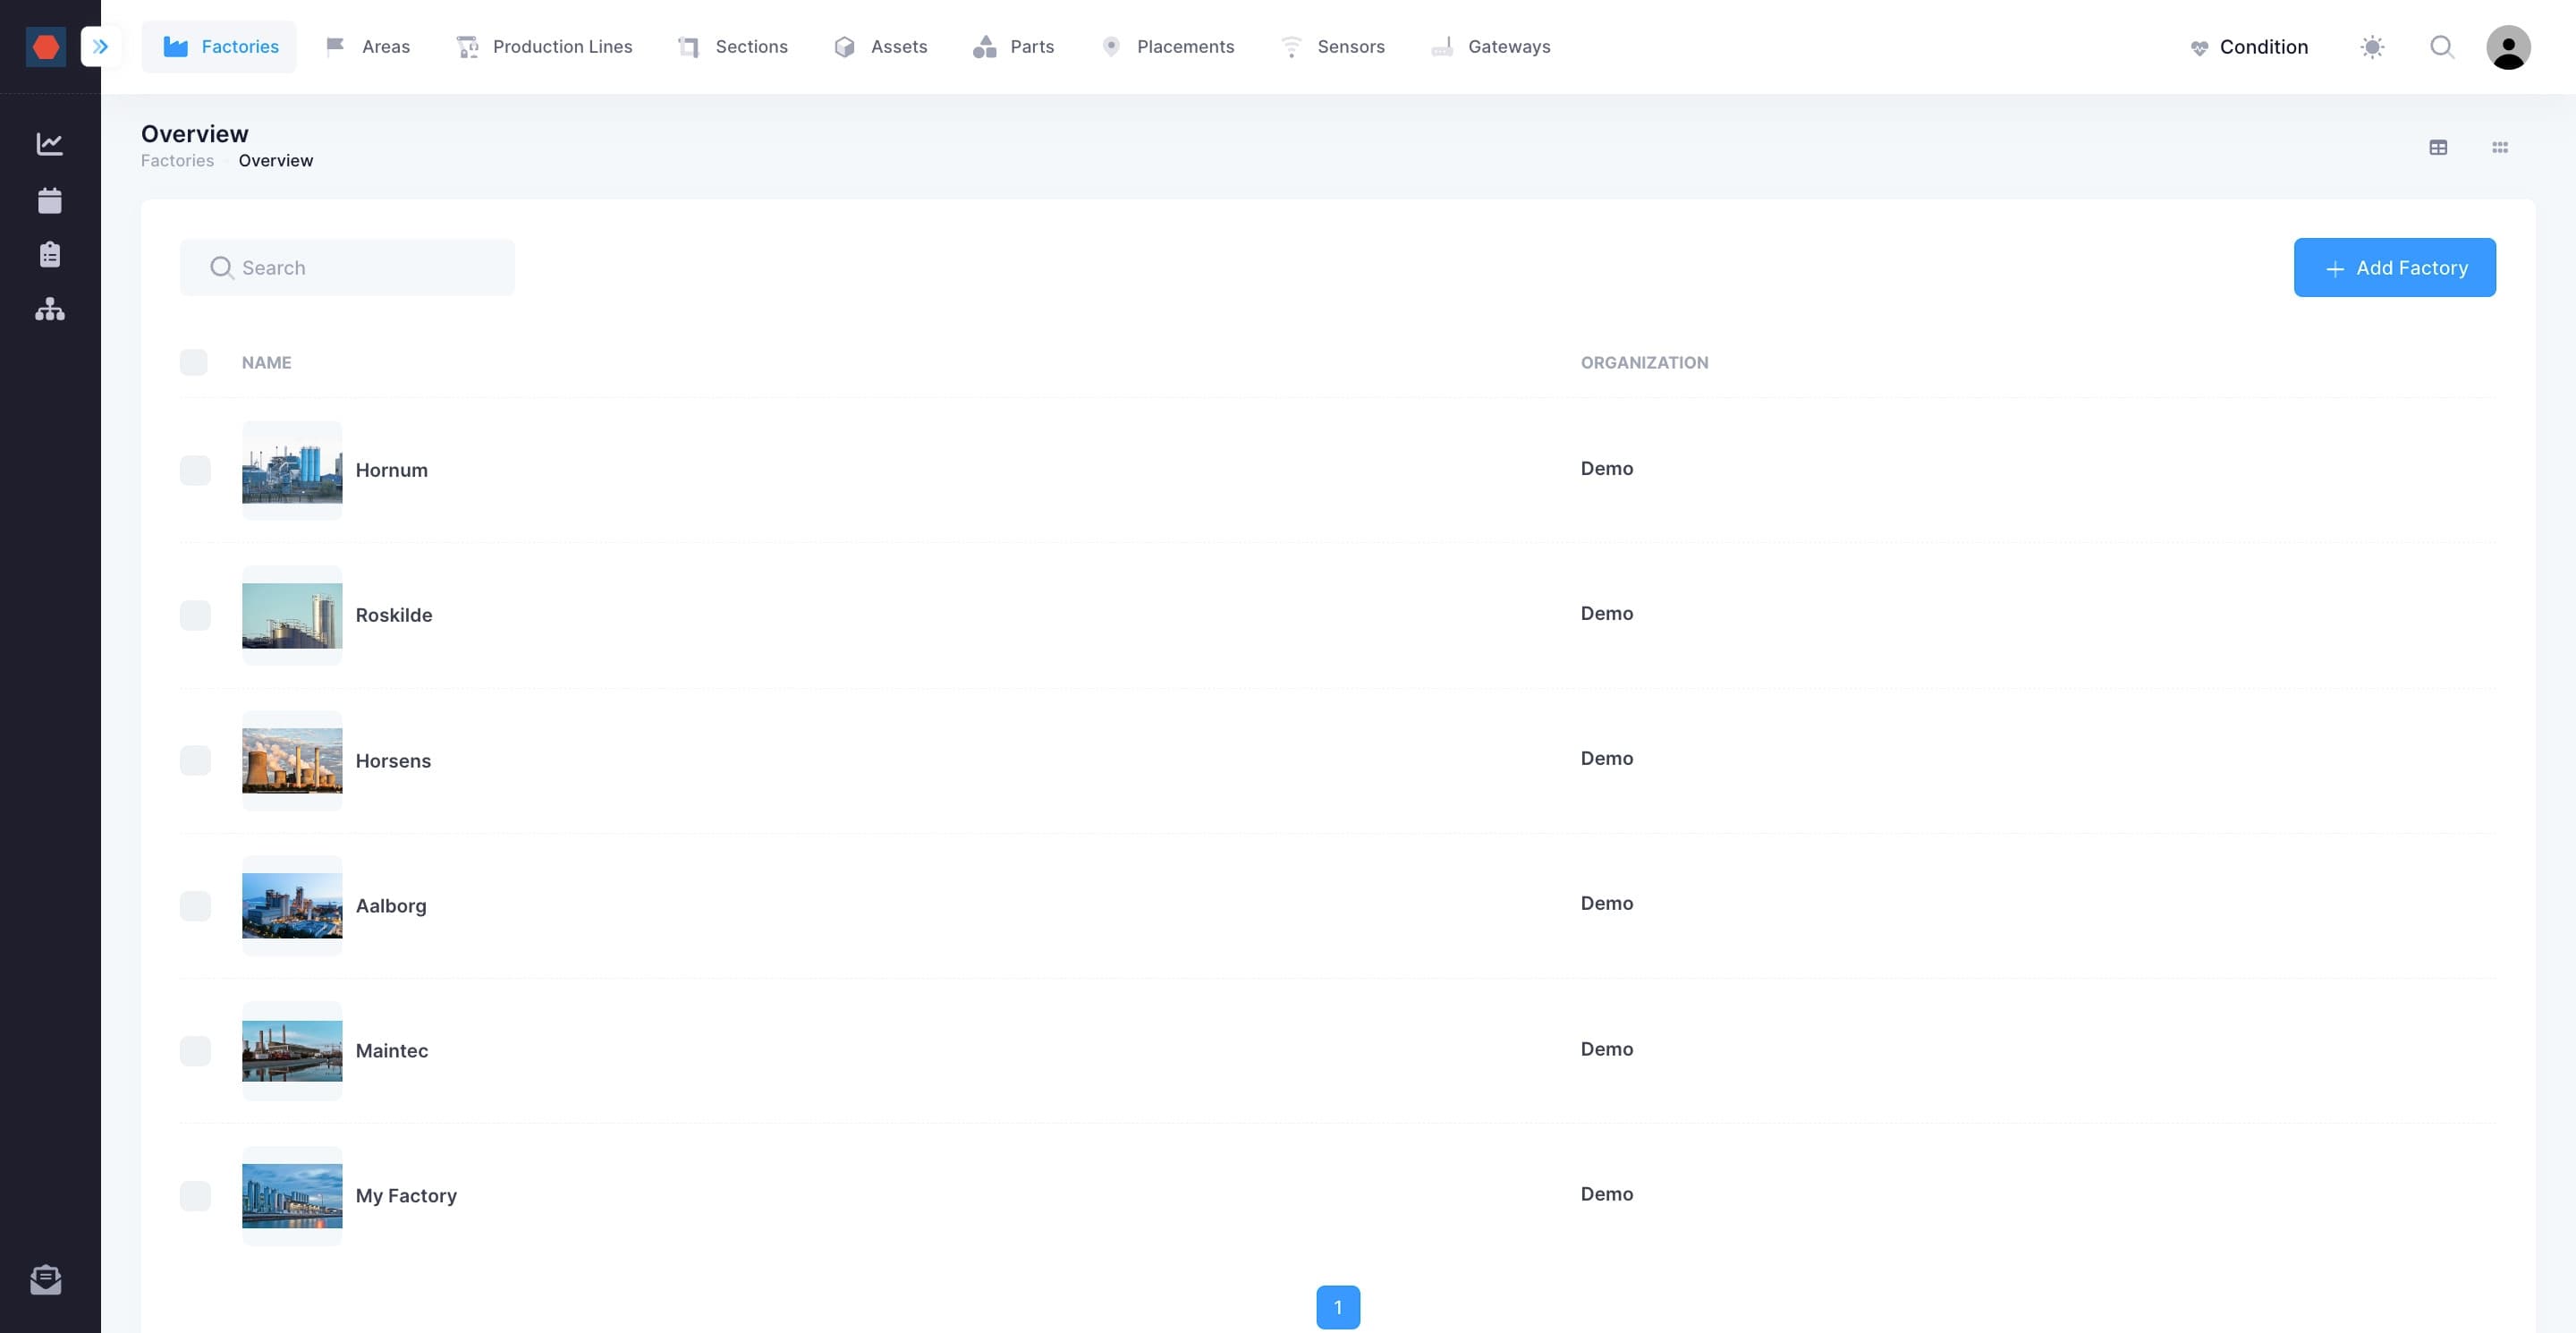Open the Condition module dropdown
This screenshot has height=1333, width=2576.
2248,46
